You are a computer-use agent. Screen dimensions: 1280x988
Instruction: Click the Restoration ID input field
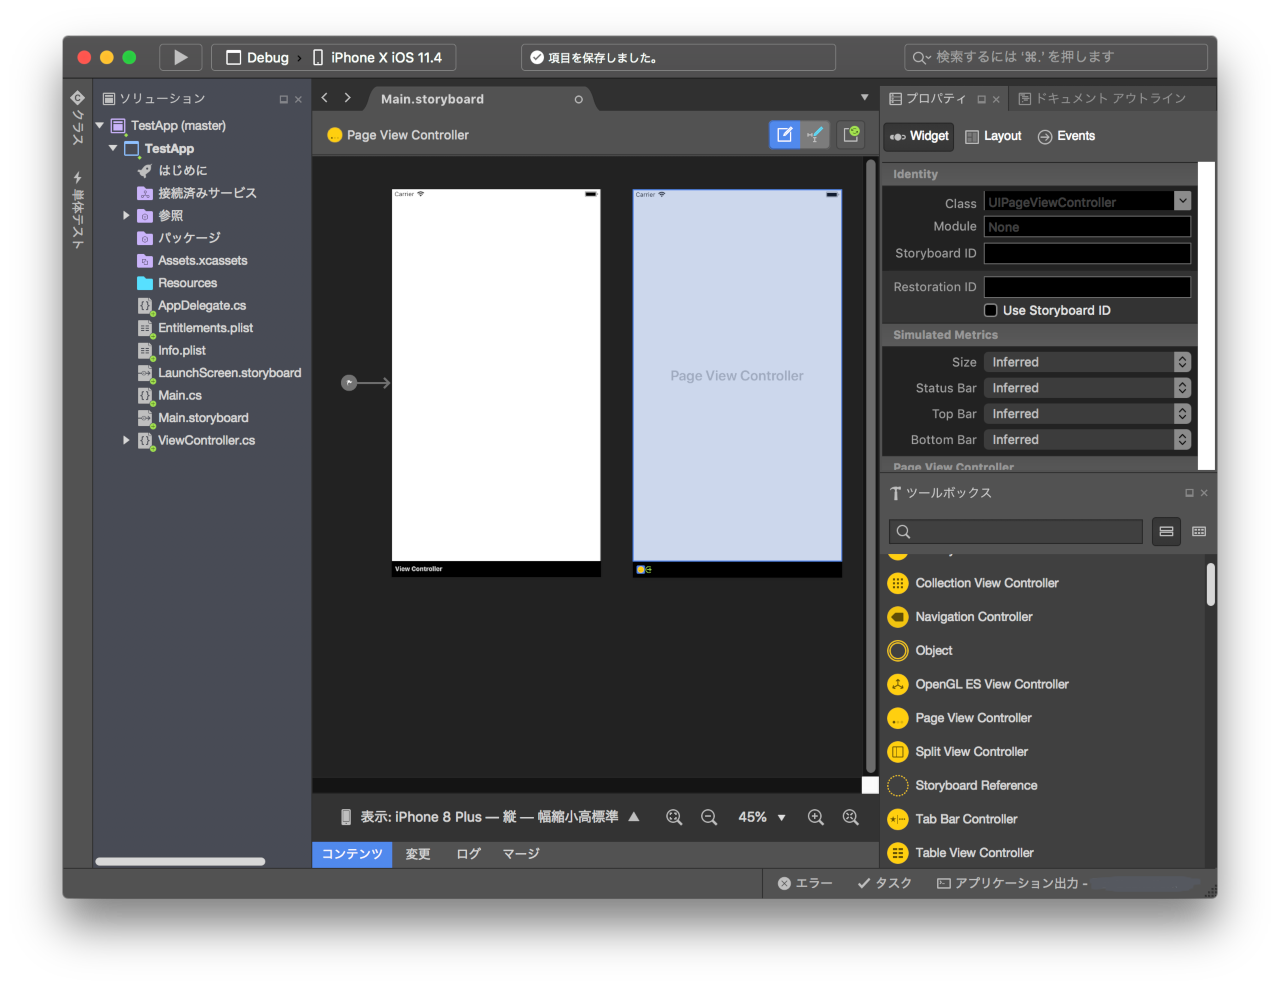click(x=1087, y=287)
